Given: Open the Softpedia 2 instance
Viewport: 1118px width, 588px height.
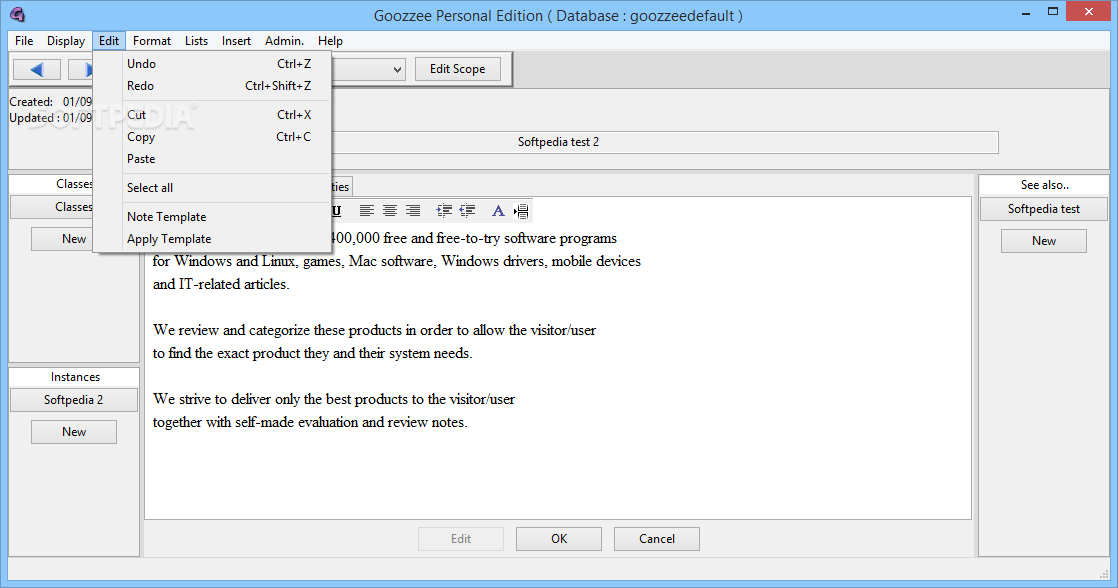Looking at the screenshot, I should pyautogui.click(x=73, y=400).
